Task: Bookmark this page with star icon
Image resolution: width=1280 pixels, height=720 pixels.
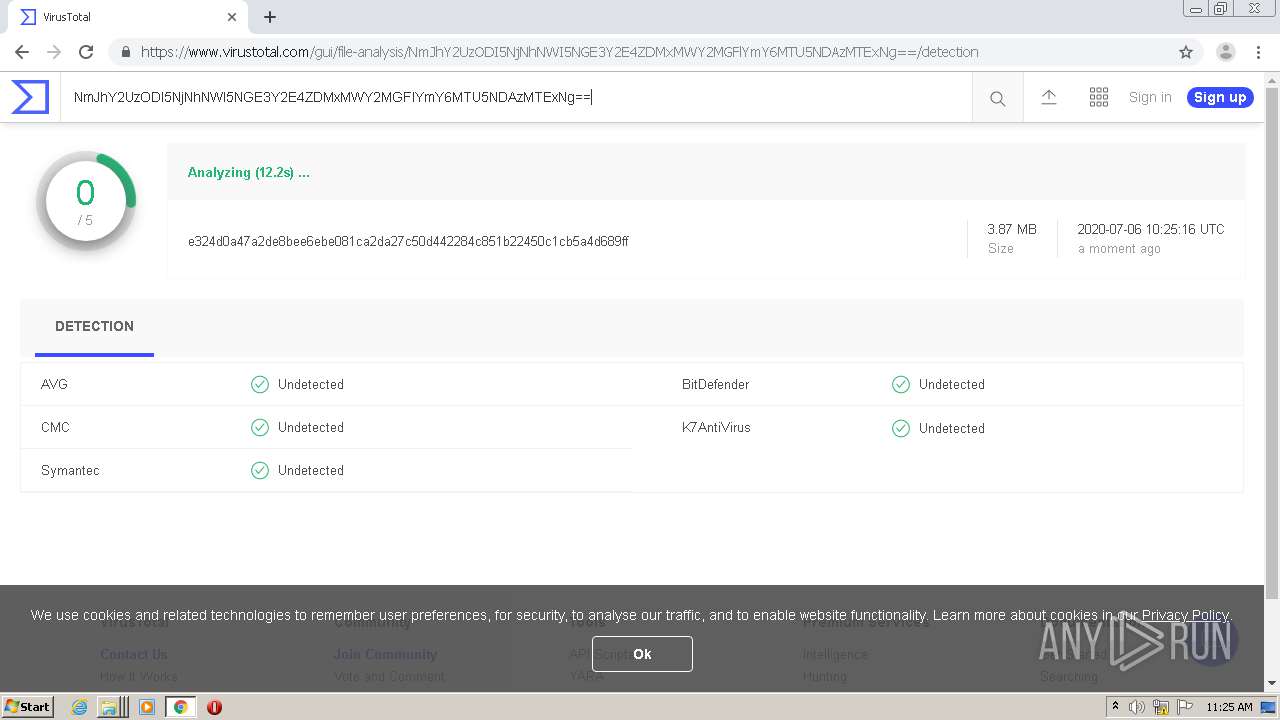Action: [x=1186, y=52]
